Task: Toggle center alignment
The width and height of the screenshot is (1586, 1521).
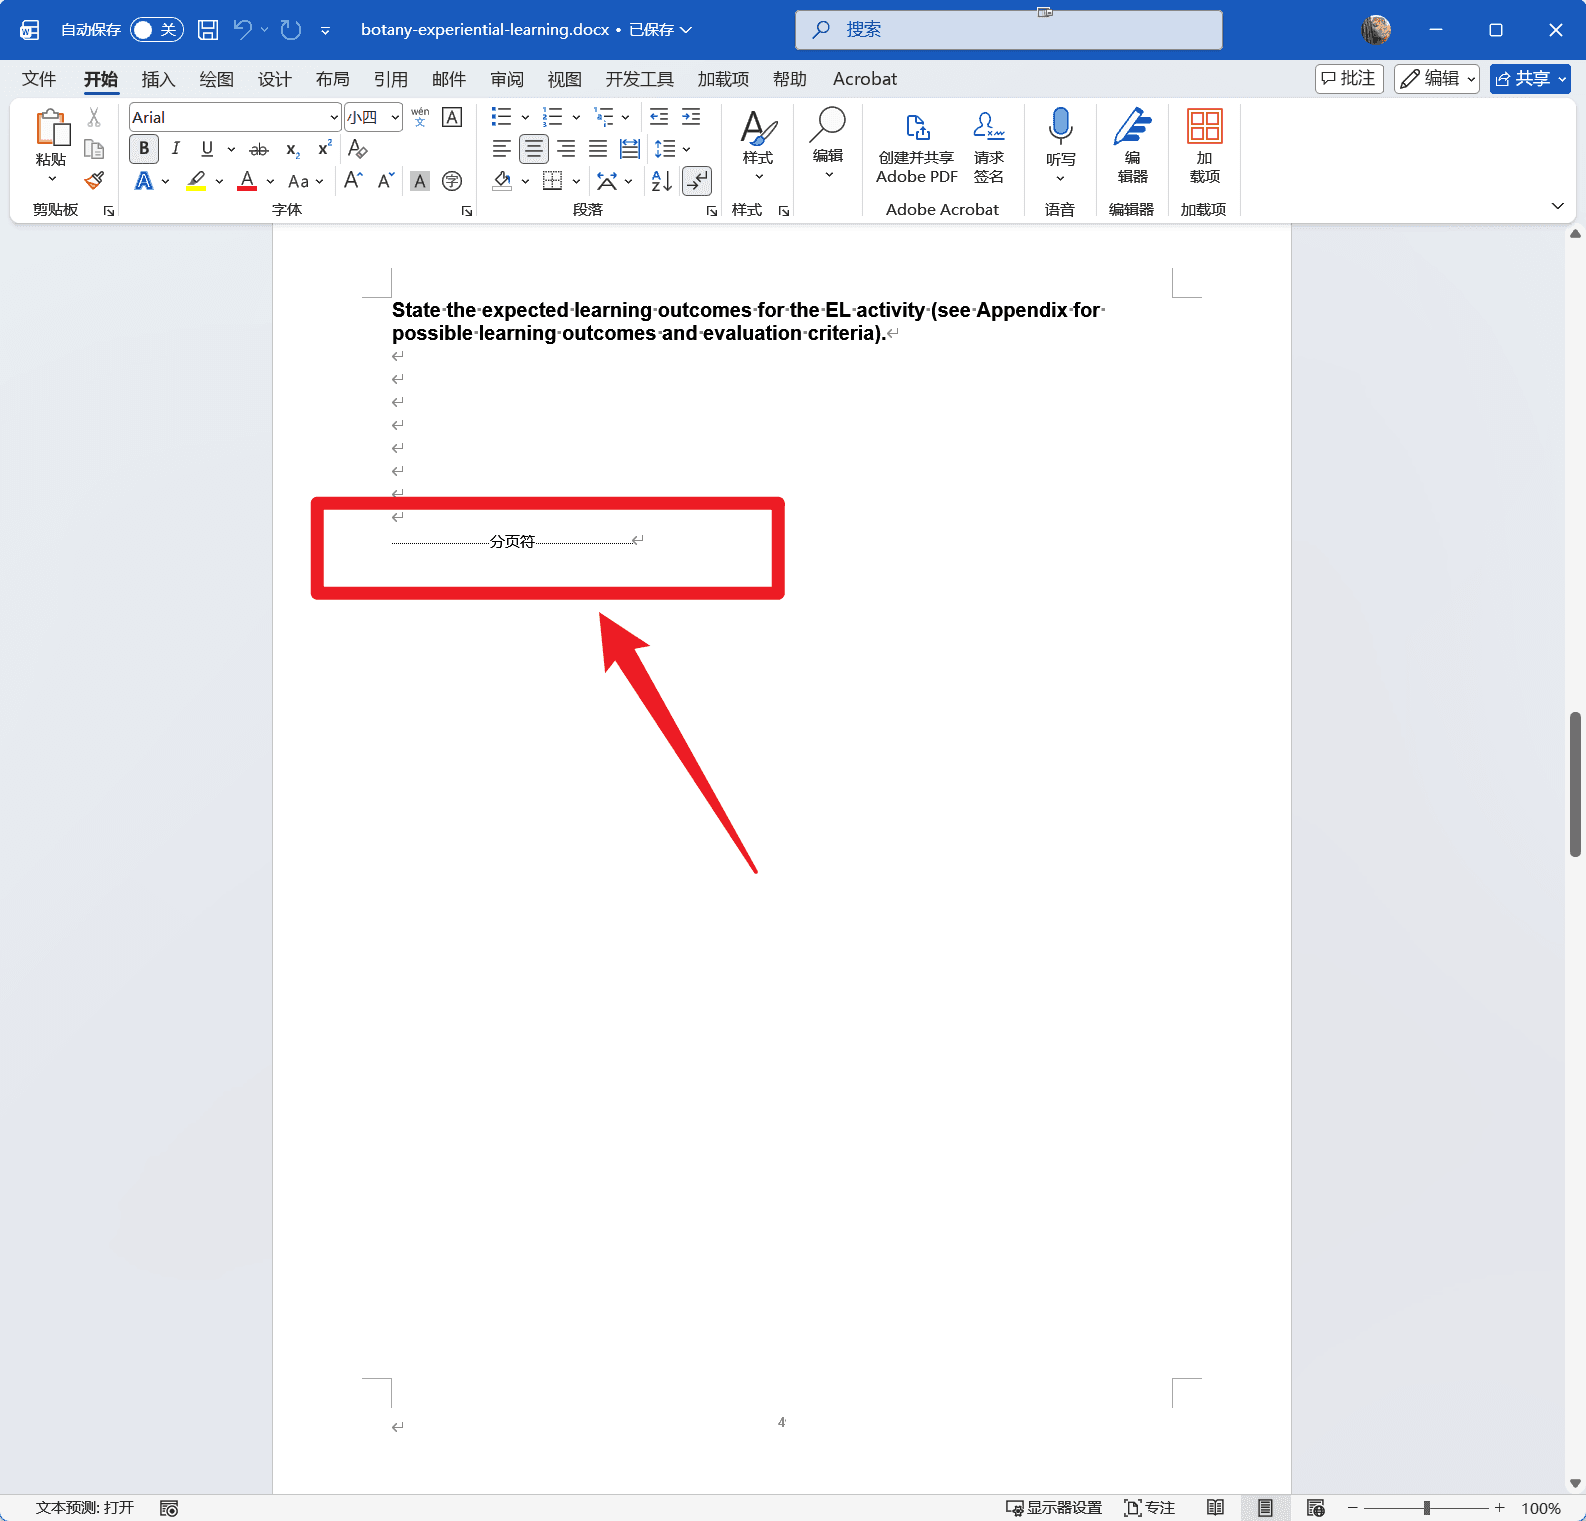Action: click(x=534, y=149)
